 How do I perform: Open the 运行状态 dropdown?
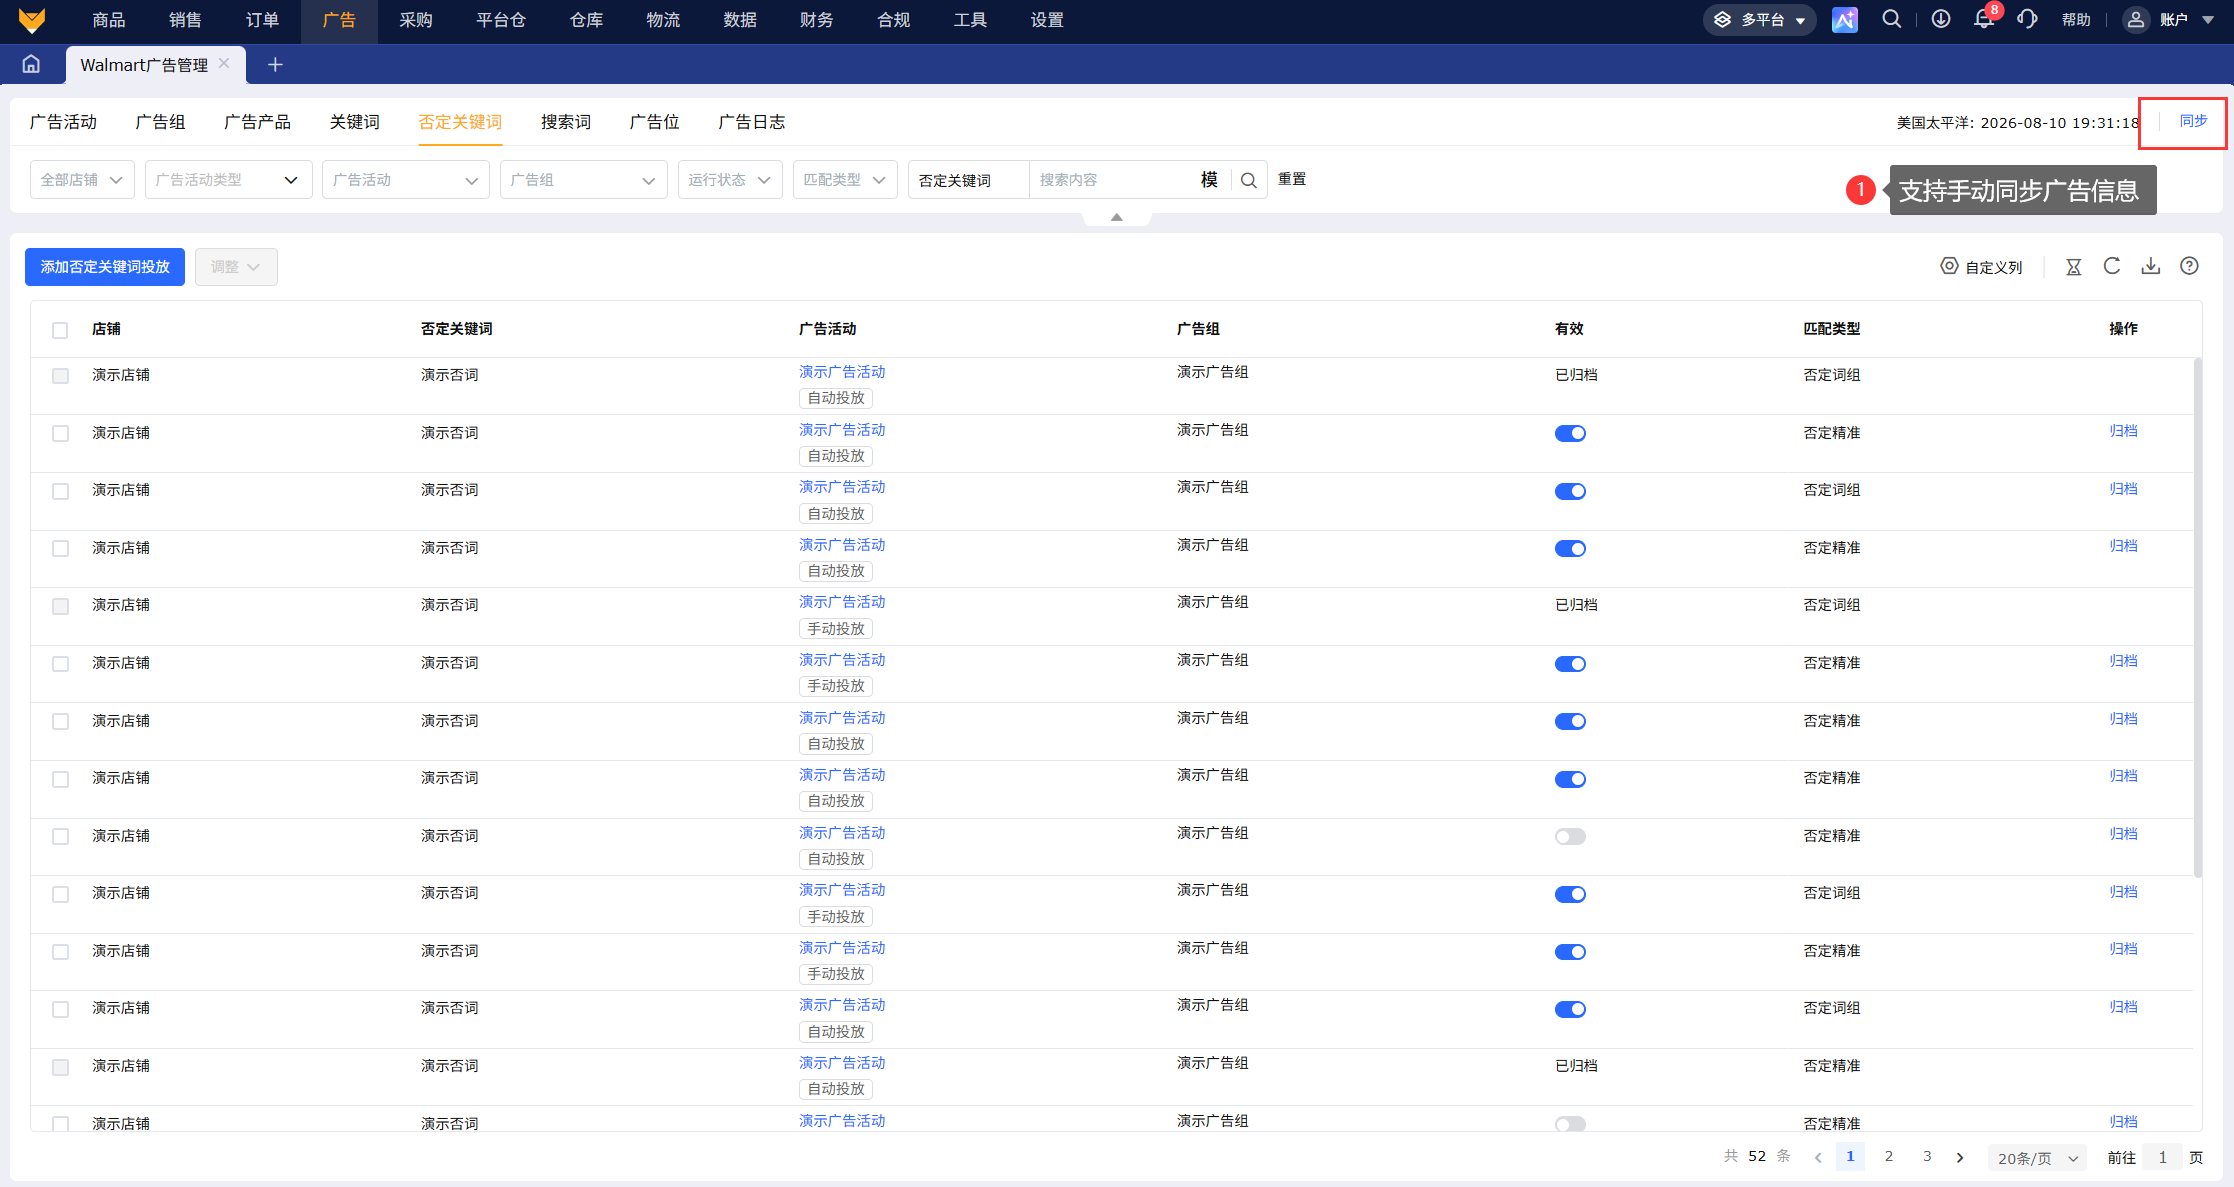point(730,180)
